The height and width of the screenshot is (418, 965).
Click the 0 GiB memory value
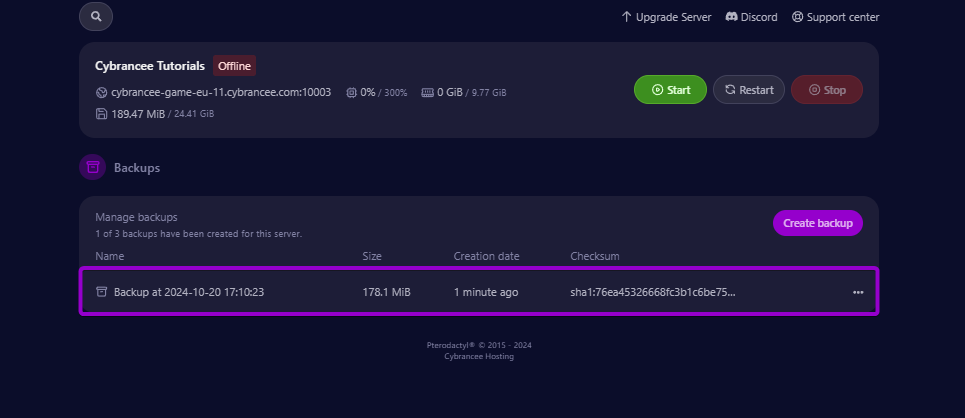click(x=450, y=92)
